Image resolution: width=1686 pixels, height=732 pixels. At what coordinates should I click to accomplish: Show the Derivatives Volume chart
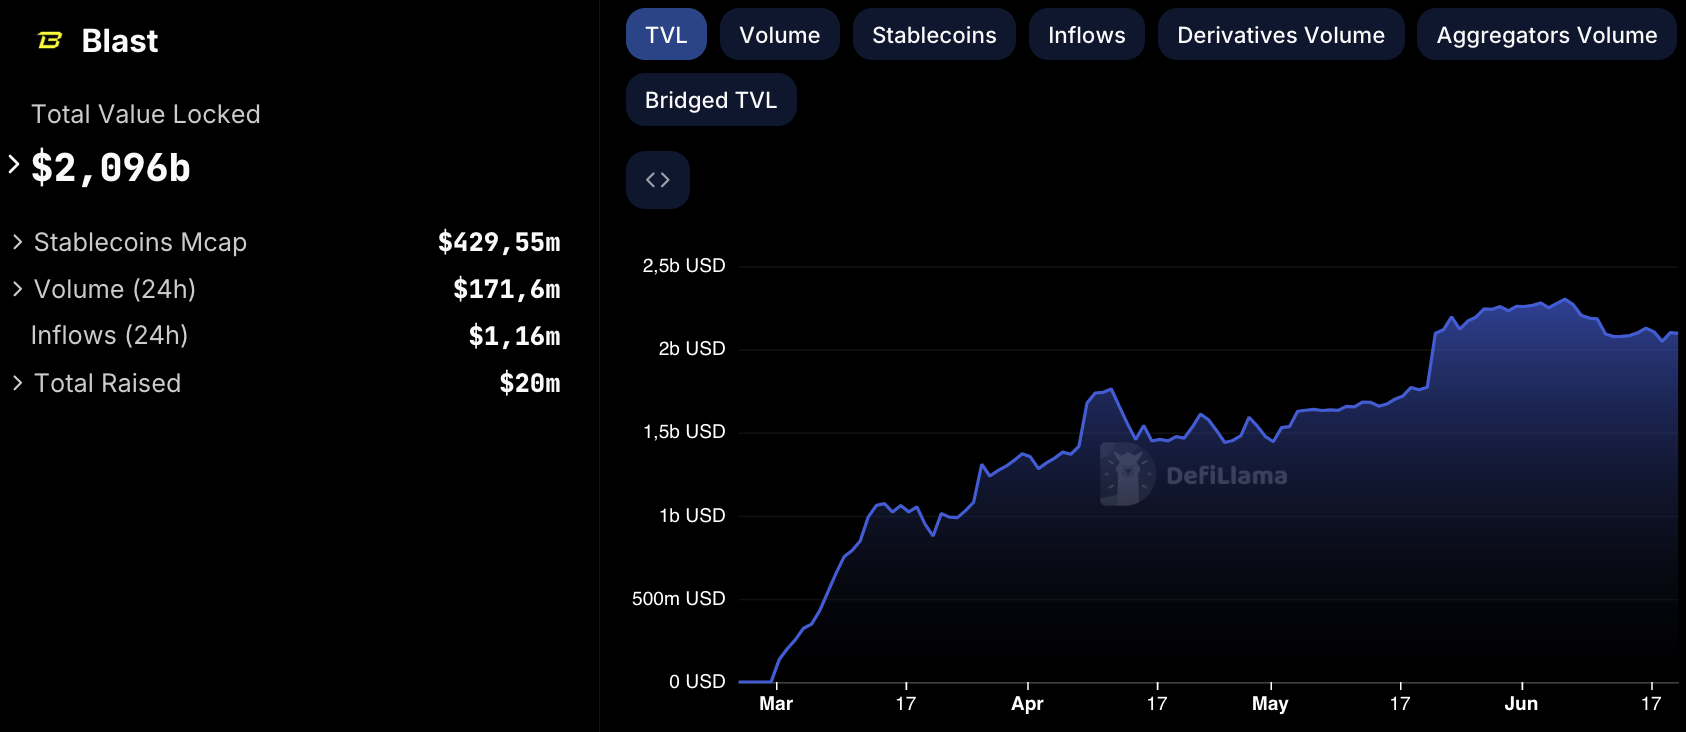[1281, 35]
